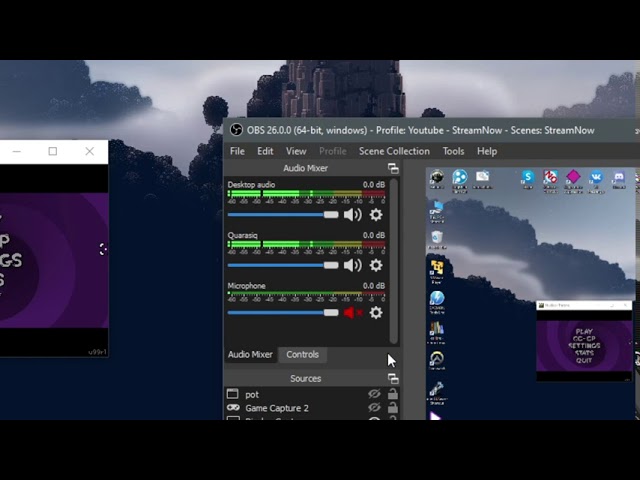Screen dimensions: 640x480
Task: Open the View menu in OBS
Action: pyautogui.click(x=296, y=151)
